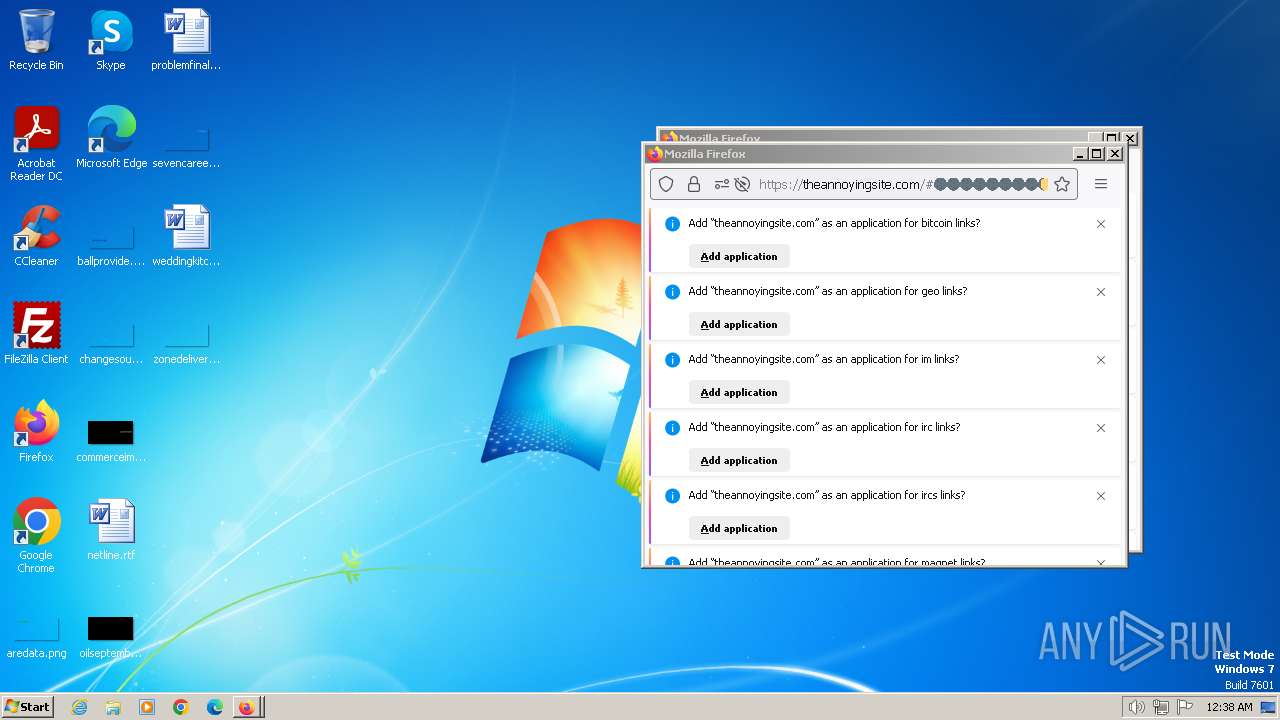The image size is (1280, 720).
Task: Select the FileZilla Client shortcut
Action: tap(36, 334)
